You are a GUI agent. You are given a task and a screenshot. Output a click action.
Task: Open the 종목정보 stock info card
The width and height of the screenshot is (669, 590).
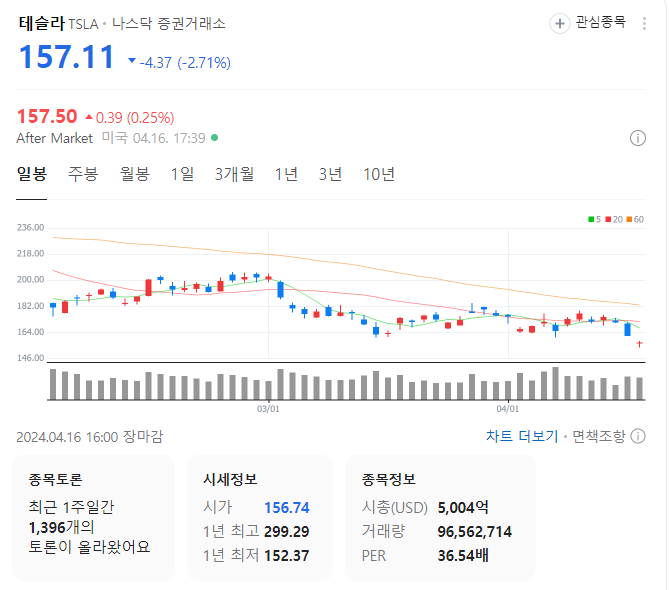pos(440,518)
